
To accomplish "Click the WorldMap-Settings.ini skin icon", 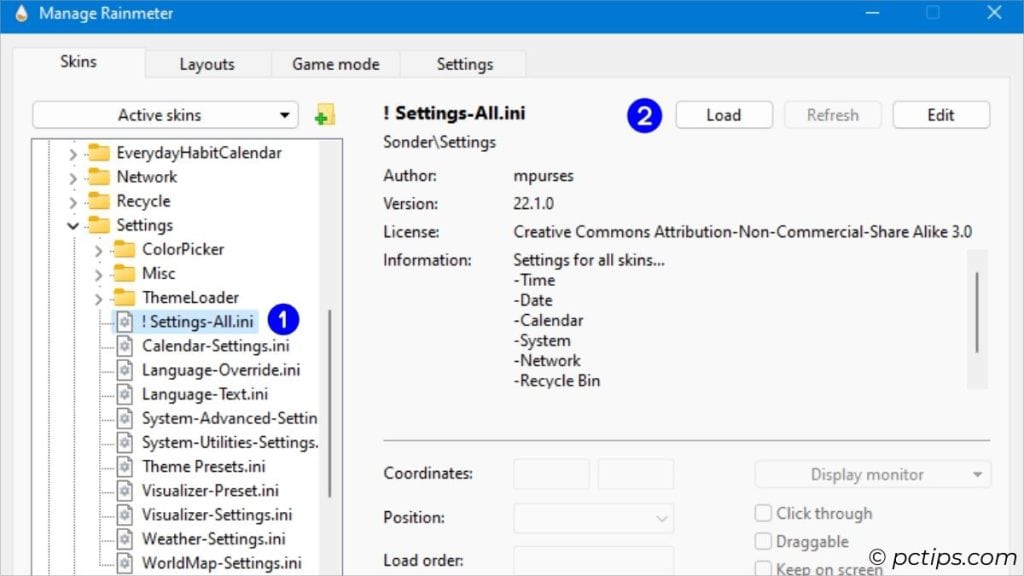I will point(127,562).
